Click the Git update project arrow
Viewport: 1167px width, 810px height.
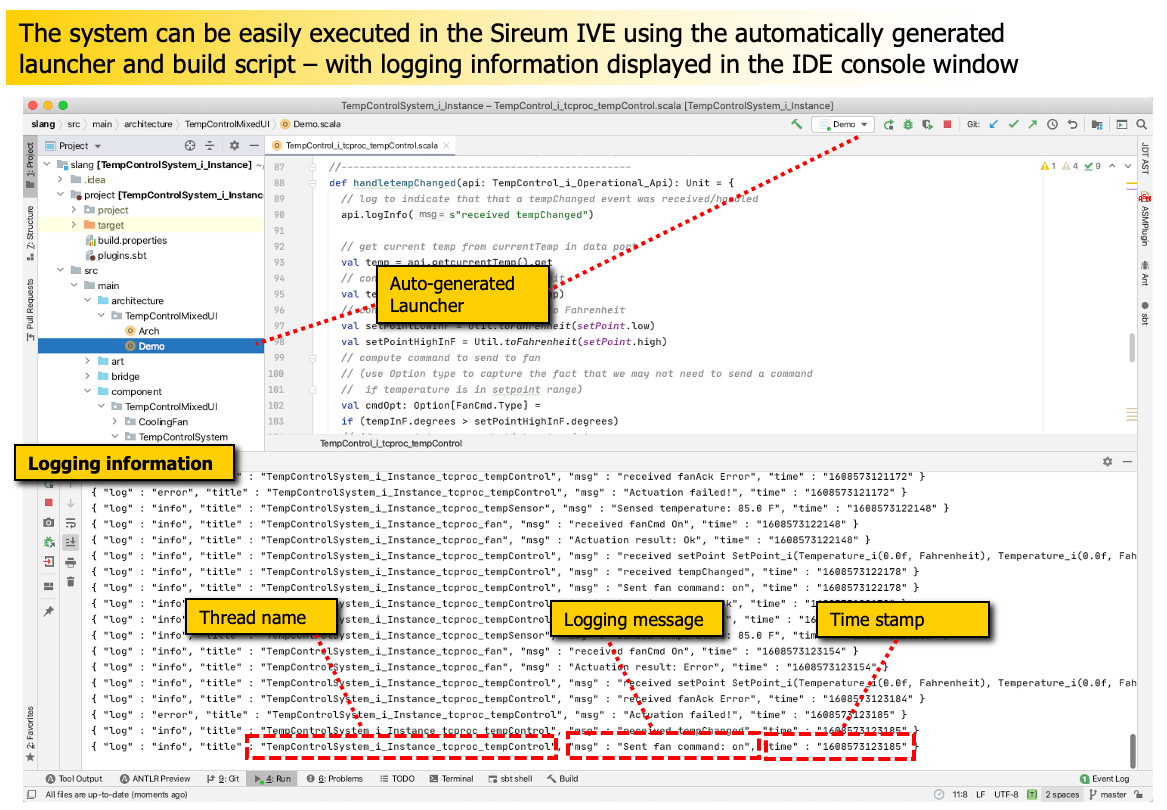pyautogui.click(x=993, y=124)
